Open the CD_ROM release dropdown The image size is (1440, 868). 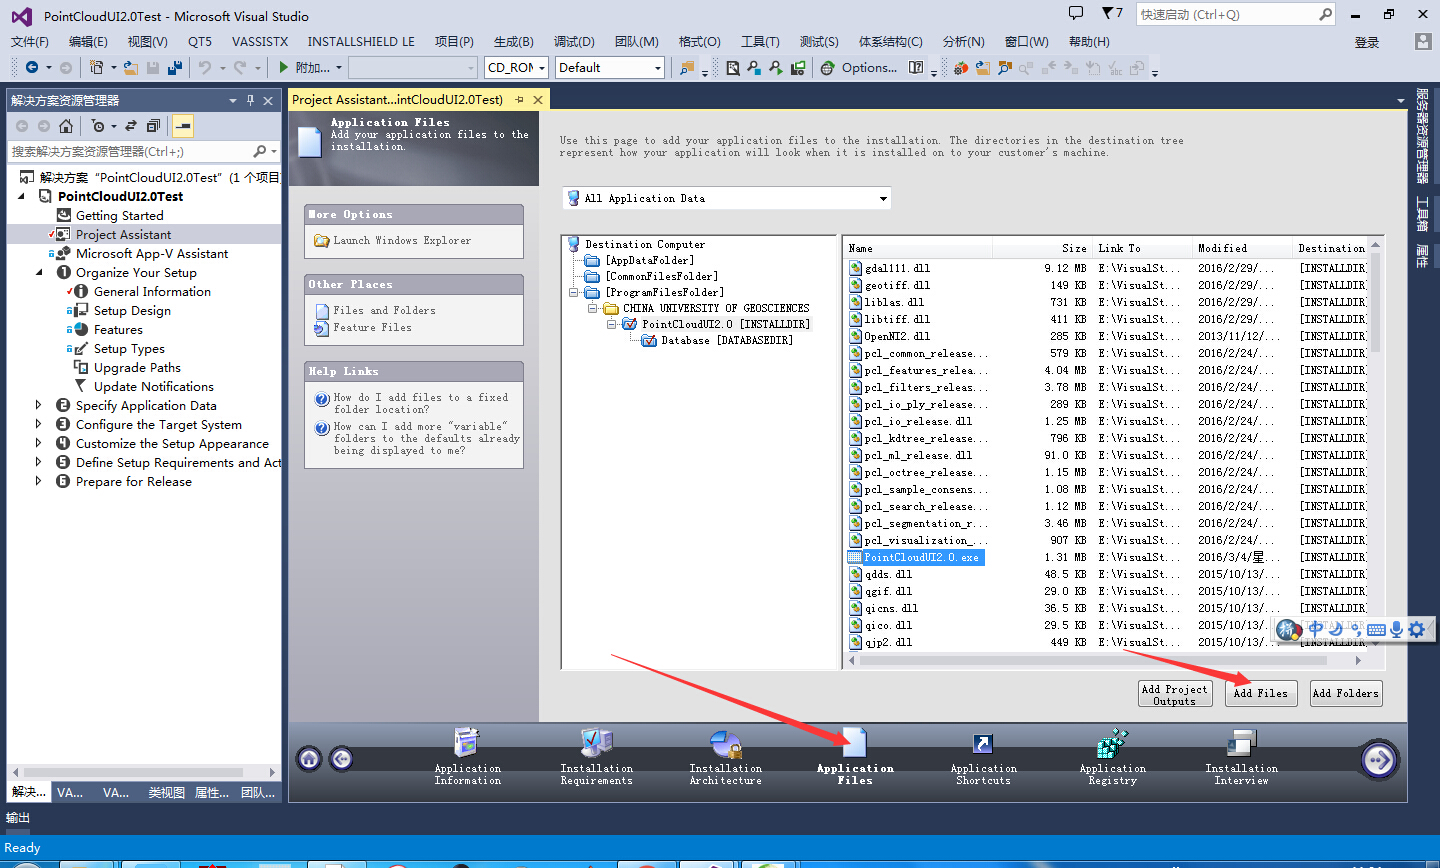541,68
